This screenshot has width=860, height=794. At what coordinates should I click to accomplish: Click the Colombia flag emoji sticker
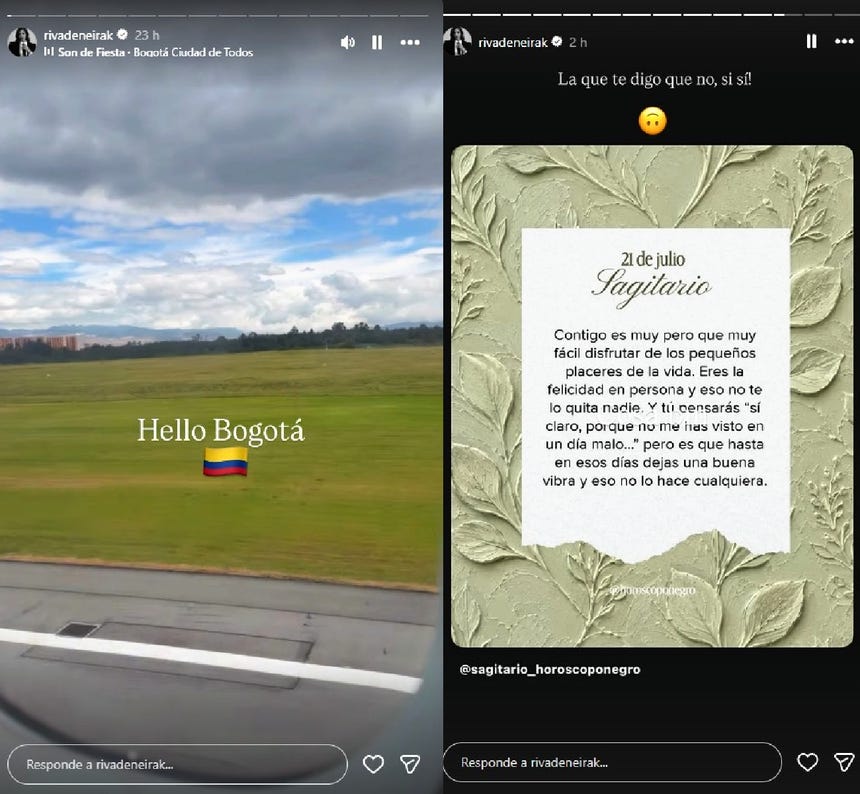point(225,462)
